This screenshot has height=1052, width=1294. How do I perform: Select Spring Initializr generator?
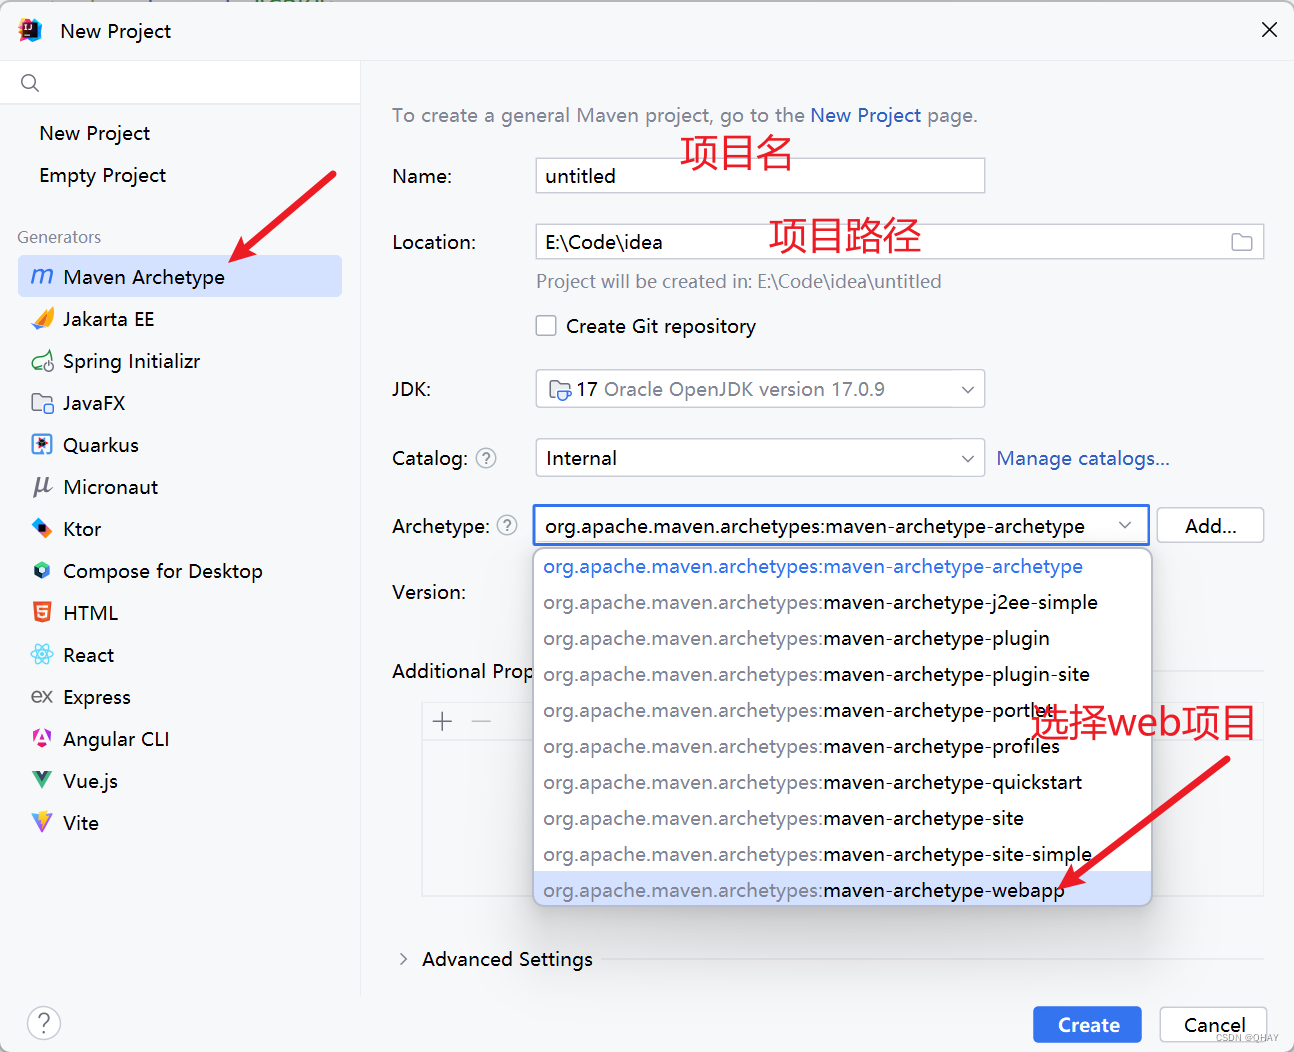(180, 361)
